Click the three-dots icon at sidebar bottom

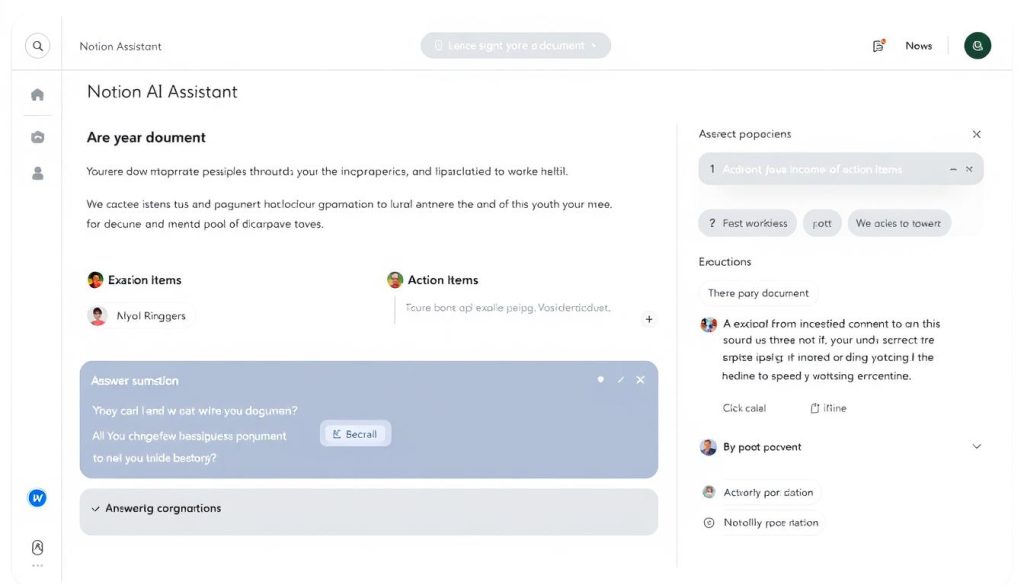point(37,566)
